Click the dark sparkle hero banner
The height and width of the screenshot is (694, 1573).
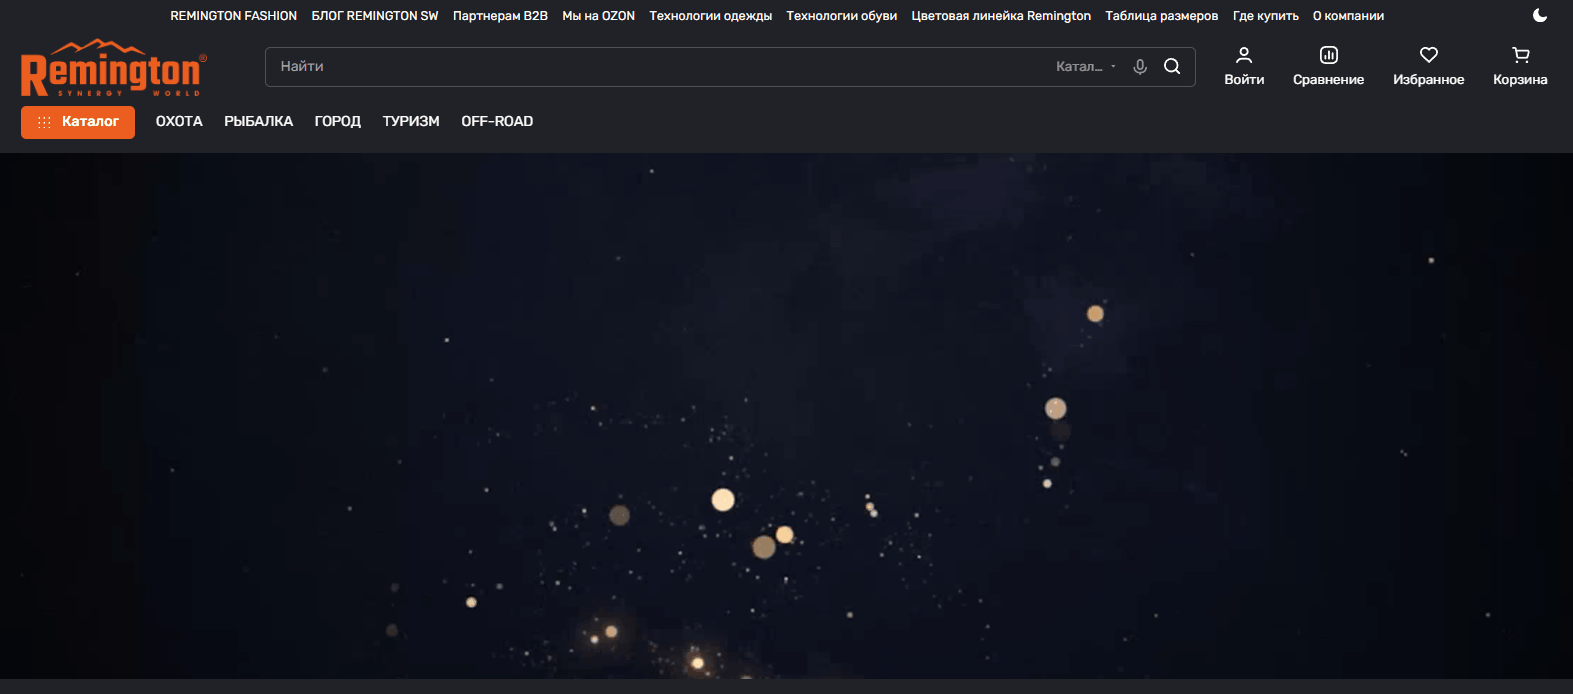tap(786, 415)
